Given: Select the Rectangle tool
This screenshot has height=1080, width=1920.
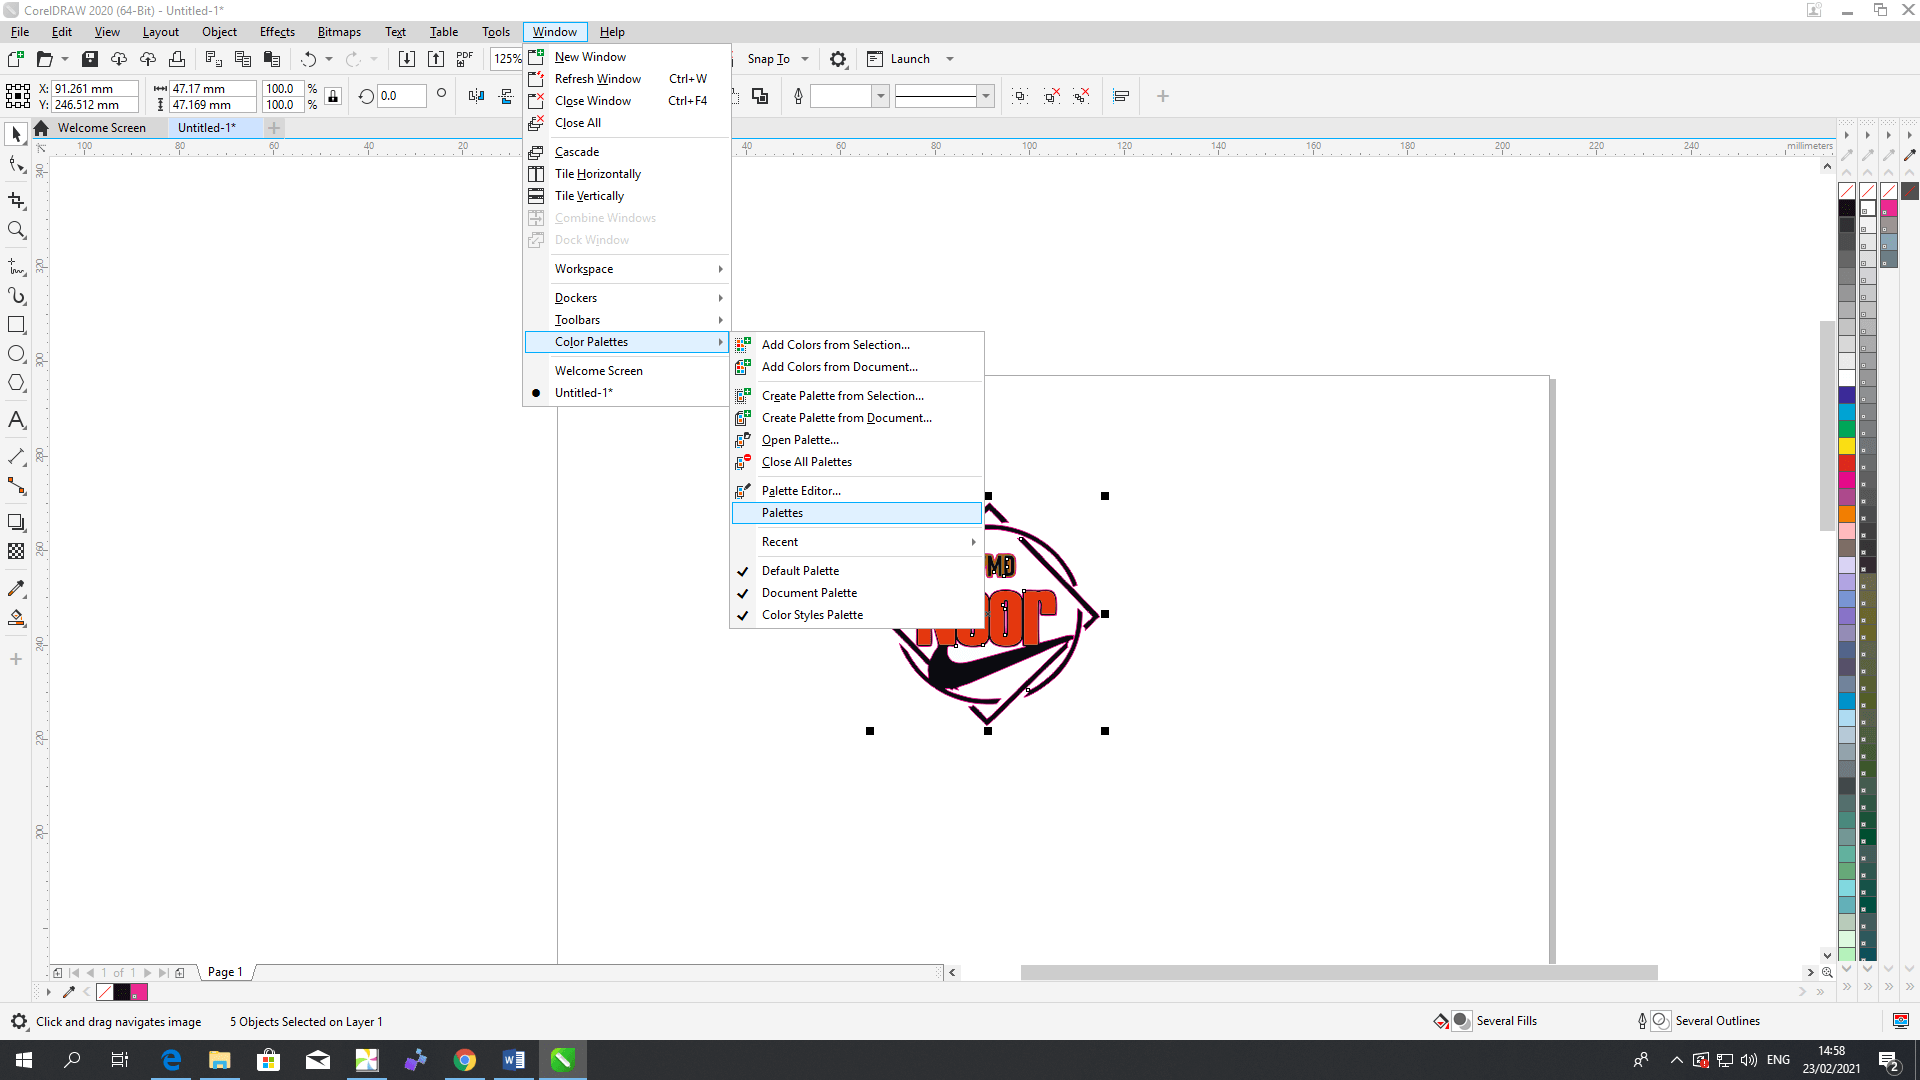Looking at the screenshot, I should (16, 325).
